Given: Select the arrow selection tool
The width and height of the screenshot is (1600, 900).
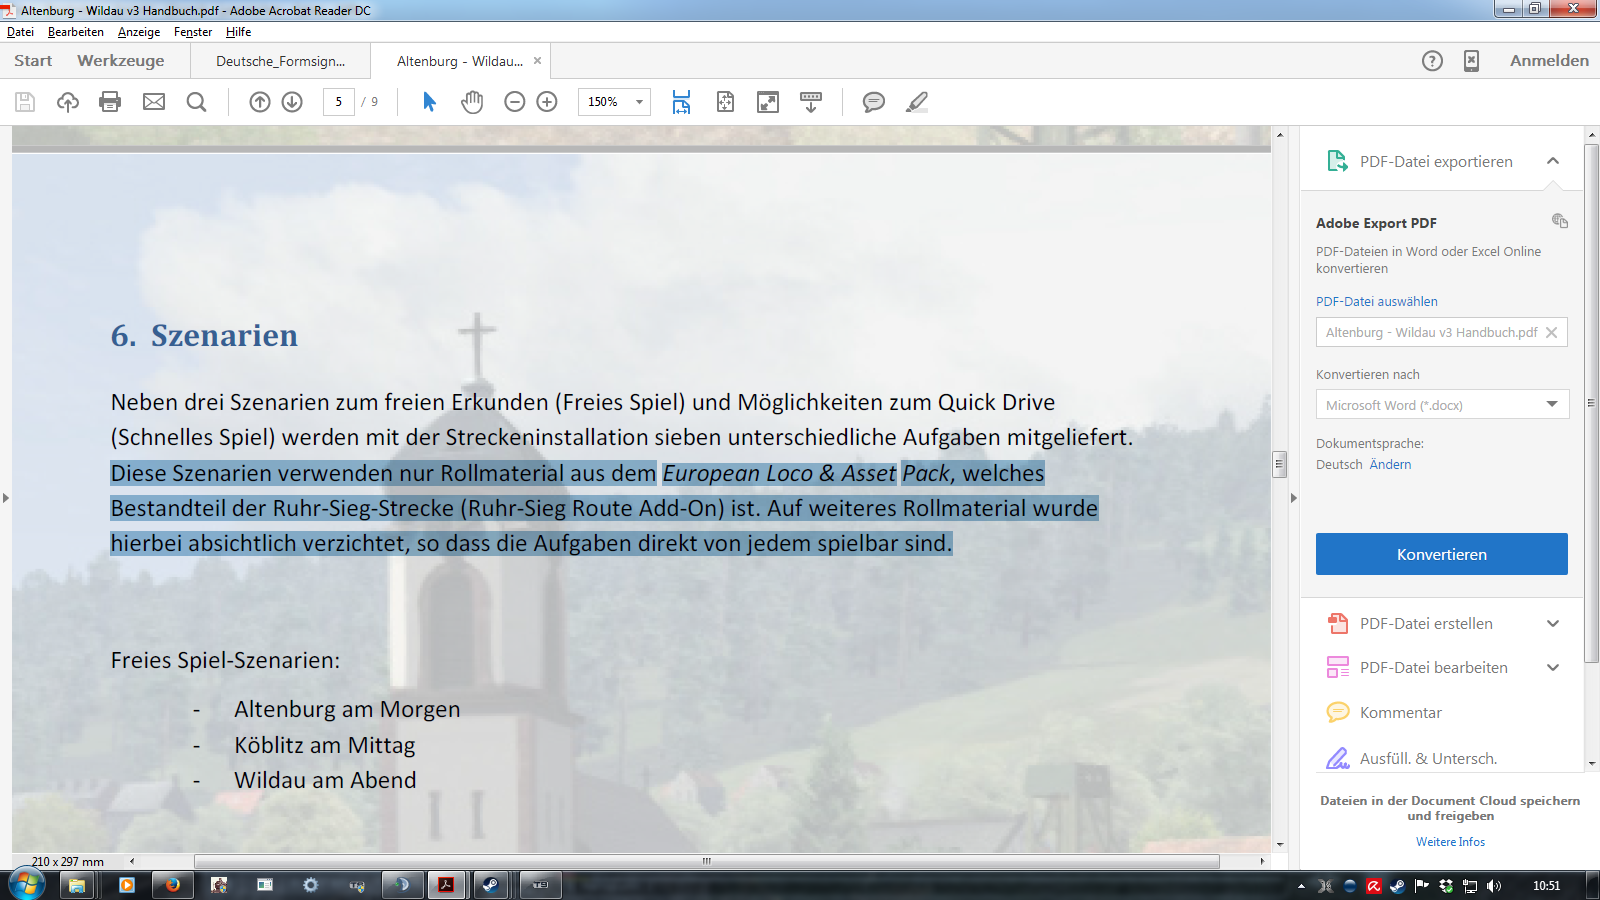Looking at the screenshot, I should tap(430, 102).
